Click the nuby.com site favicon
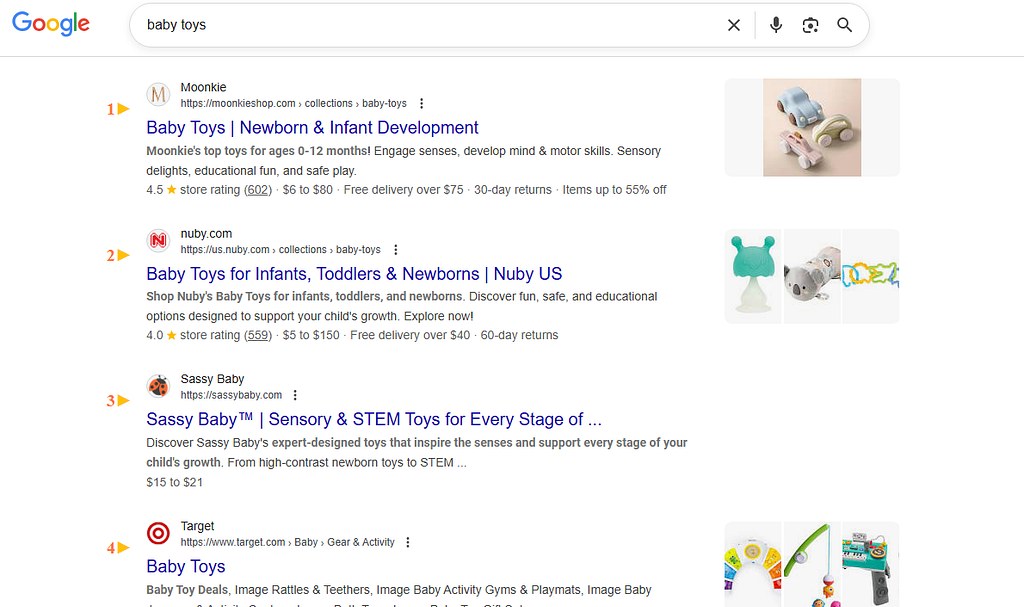The width and height of the screenshot is (1024, 607). 158,241
